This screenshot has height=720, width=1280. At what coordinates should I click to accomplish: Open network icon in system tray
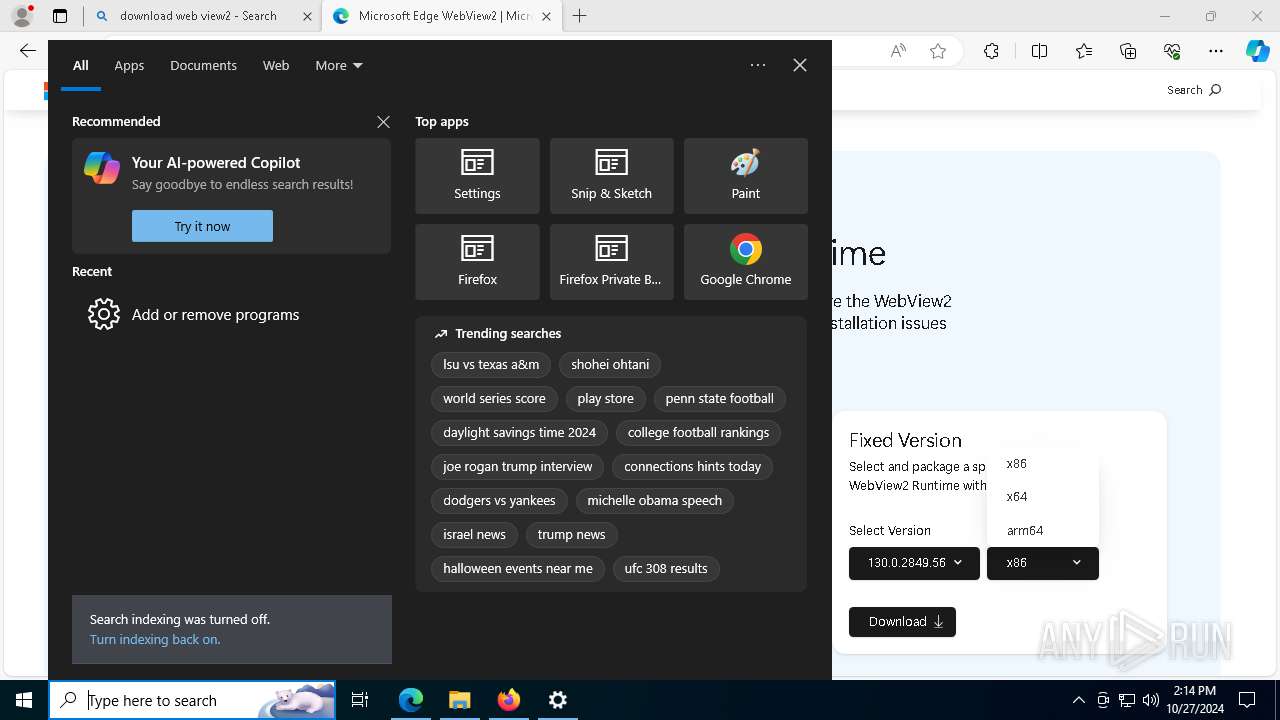[x=1127, y=700]
